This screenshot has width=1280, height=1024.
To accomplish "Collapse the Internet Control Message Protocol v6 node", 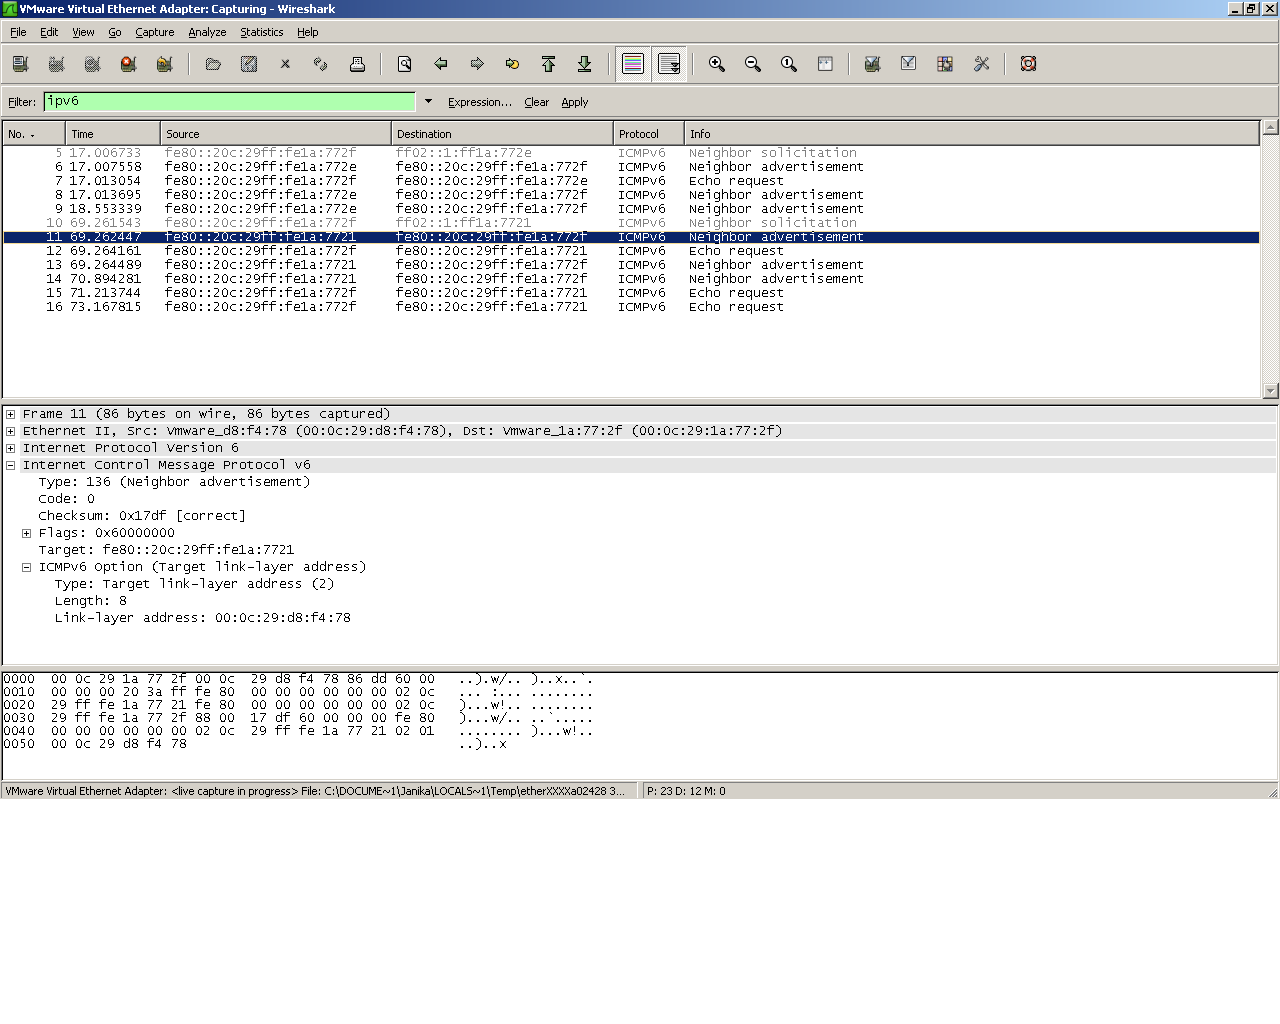I will (x=11, y=465).
